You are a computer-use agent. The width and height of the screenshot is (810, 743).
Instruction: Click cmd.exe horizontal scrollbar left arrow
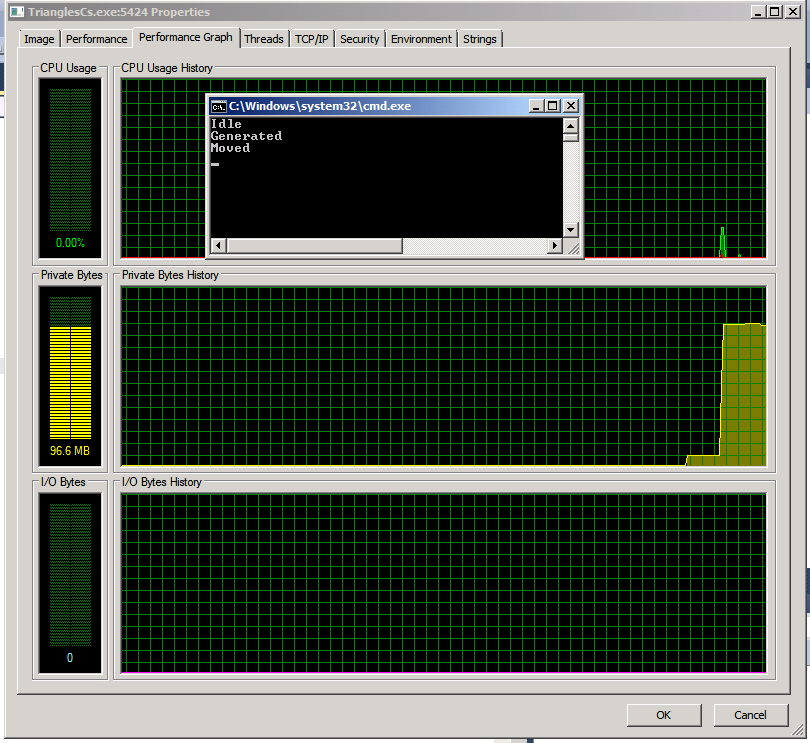[x=218, y=245]
